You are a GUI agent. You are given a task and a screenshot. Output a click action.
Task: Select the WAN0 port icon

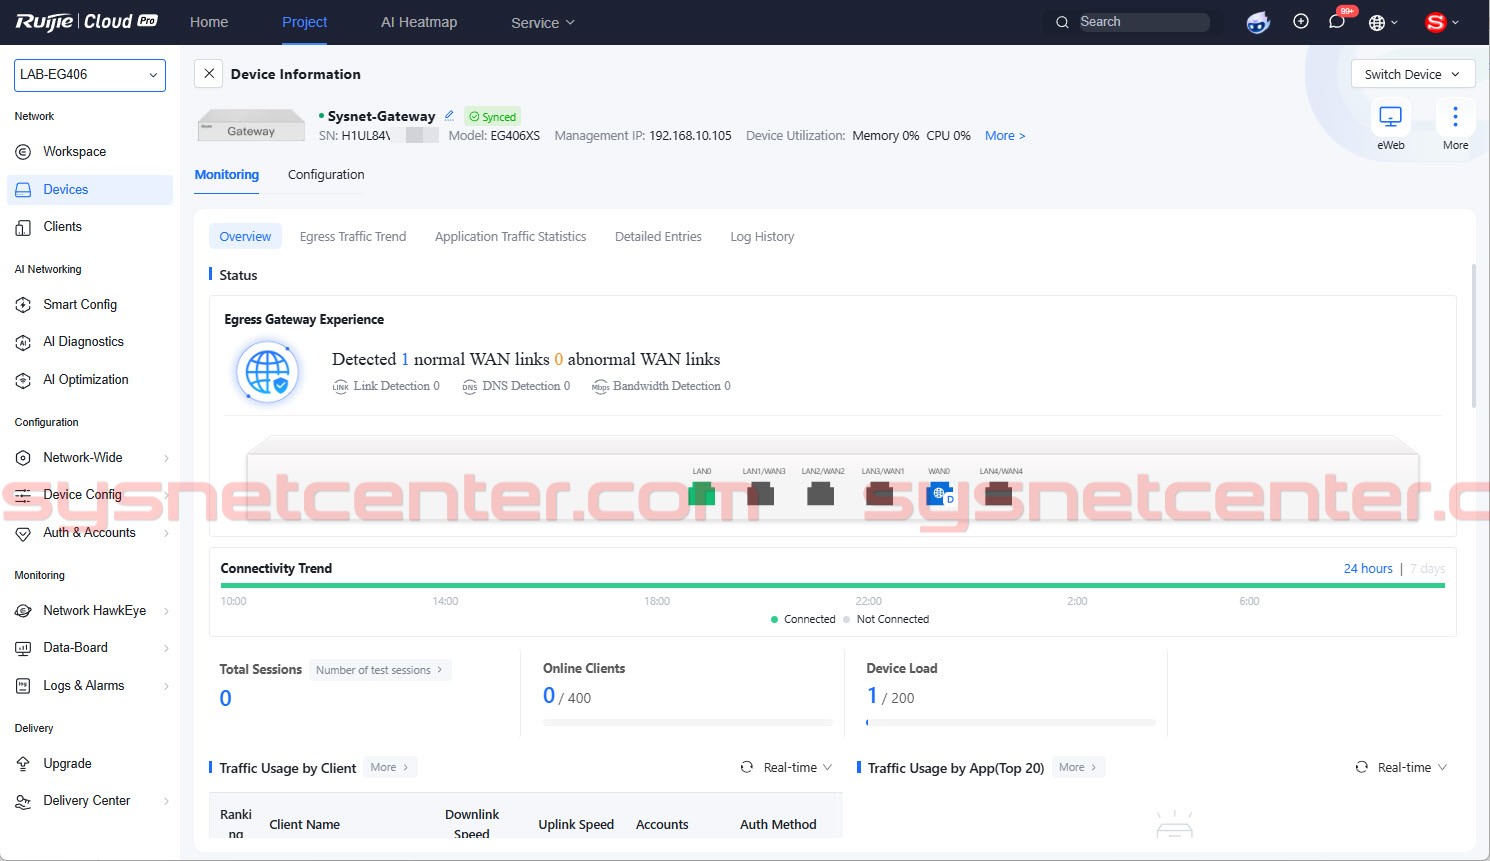[x=939, y=493]
